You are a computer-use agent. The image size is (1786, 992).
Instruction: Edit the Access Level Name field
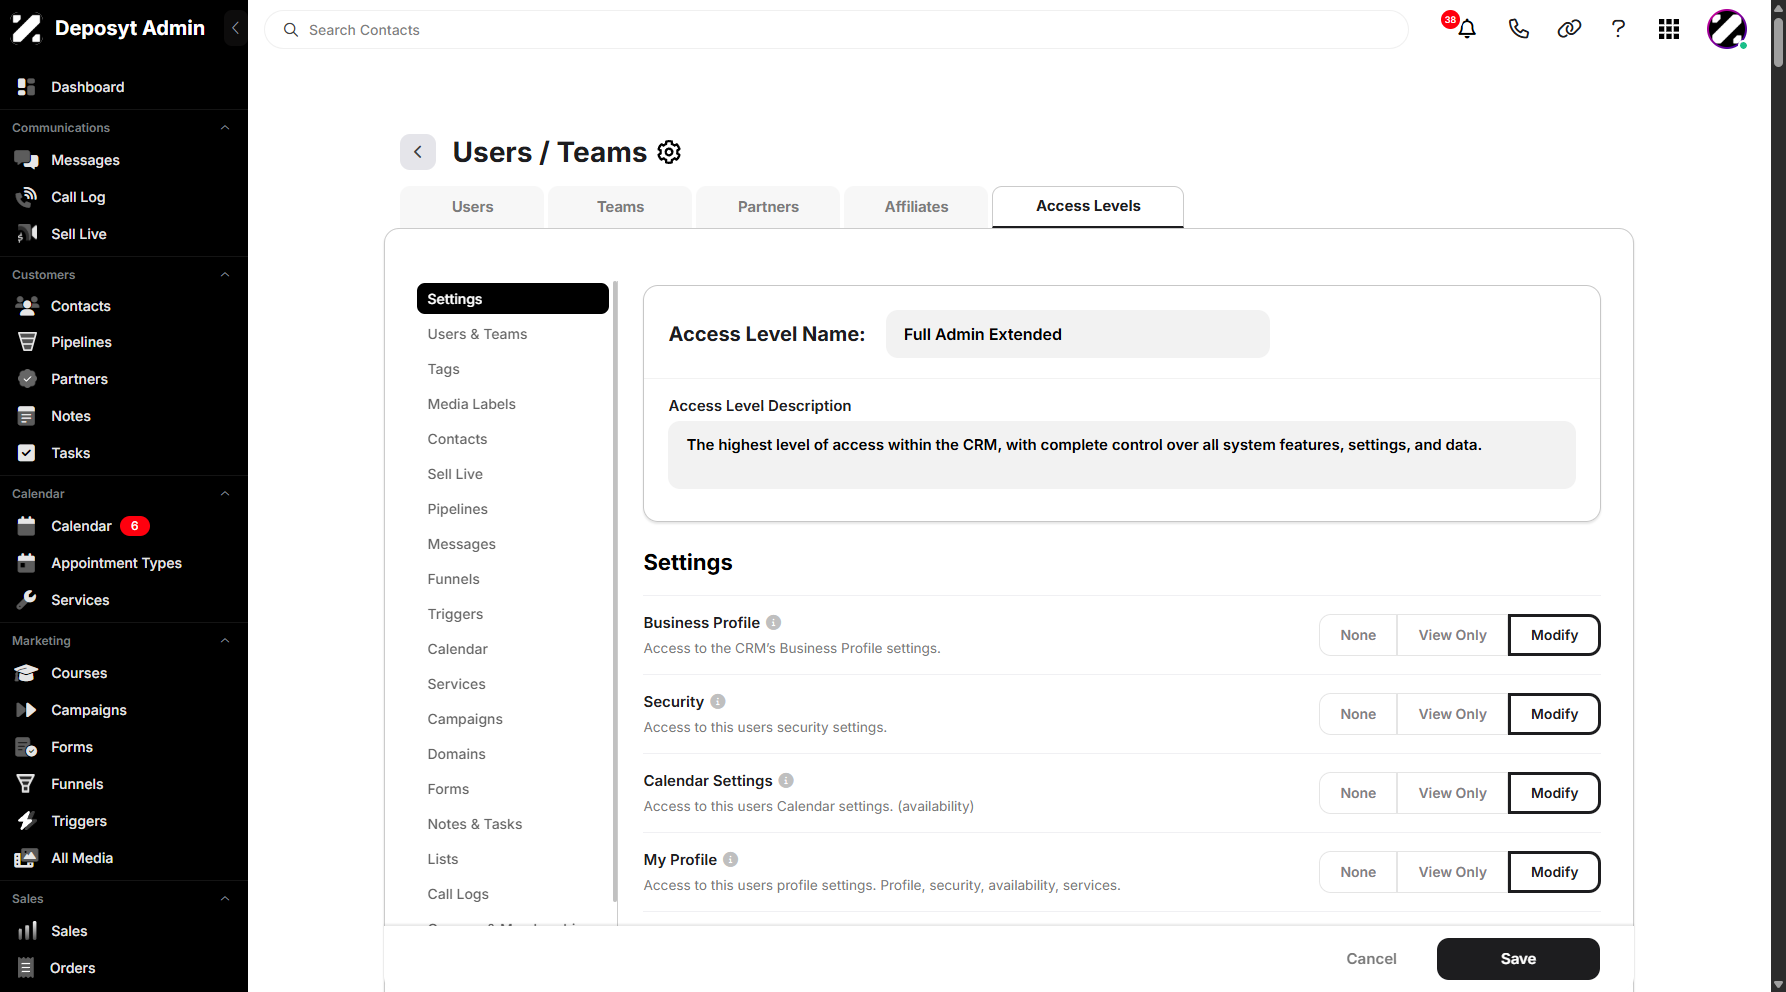1077,334
